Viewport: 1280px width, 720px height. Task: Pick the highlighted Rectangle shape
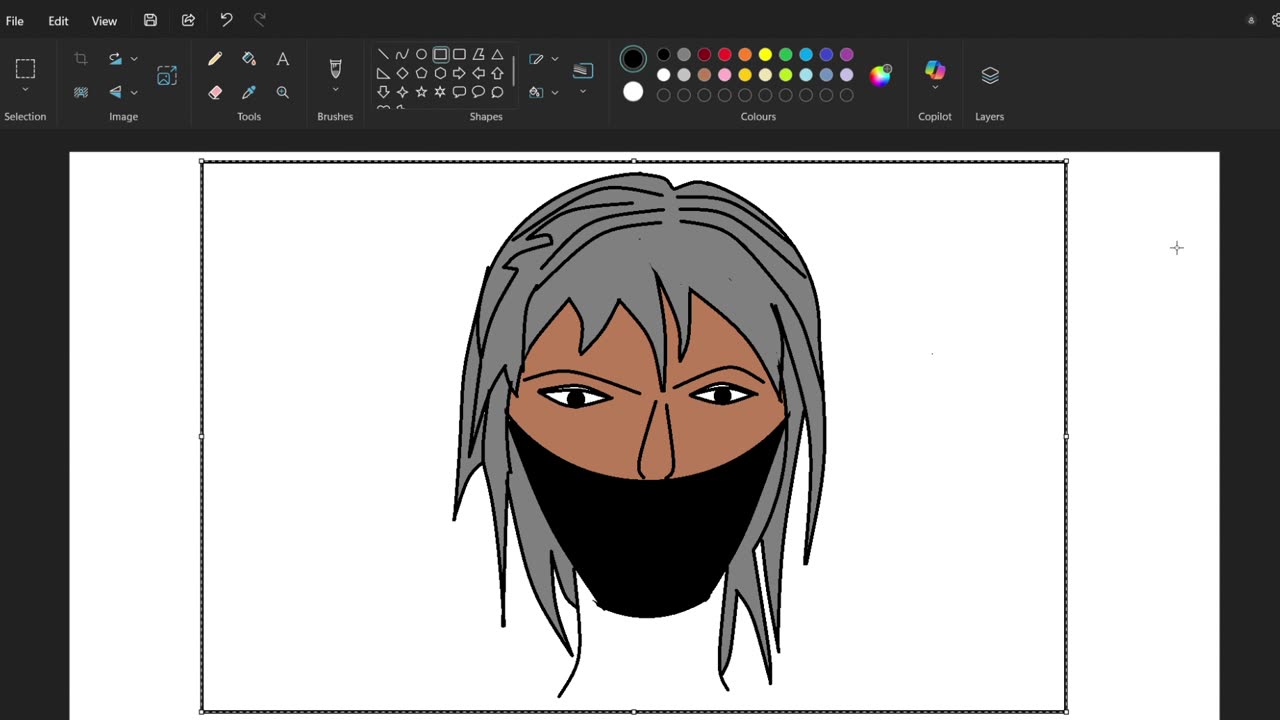coord(440,55)
